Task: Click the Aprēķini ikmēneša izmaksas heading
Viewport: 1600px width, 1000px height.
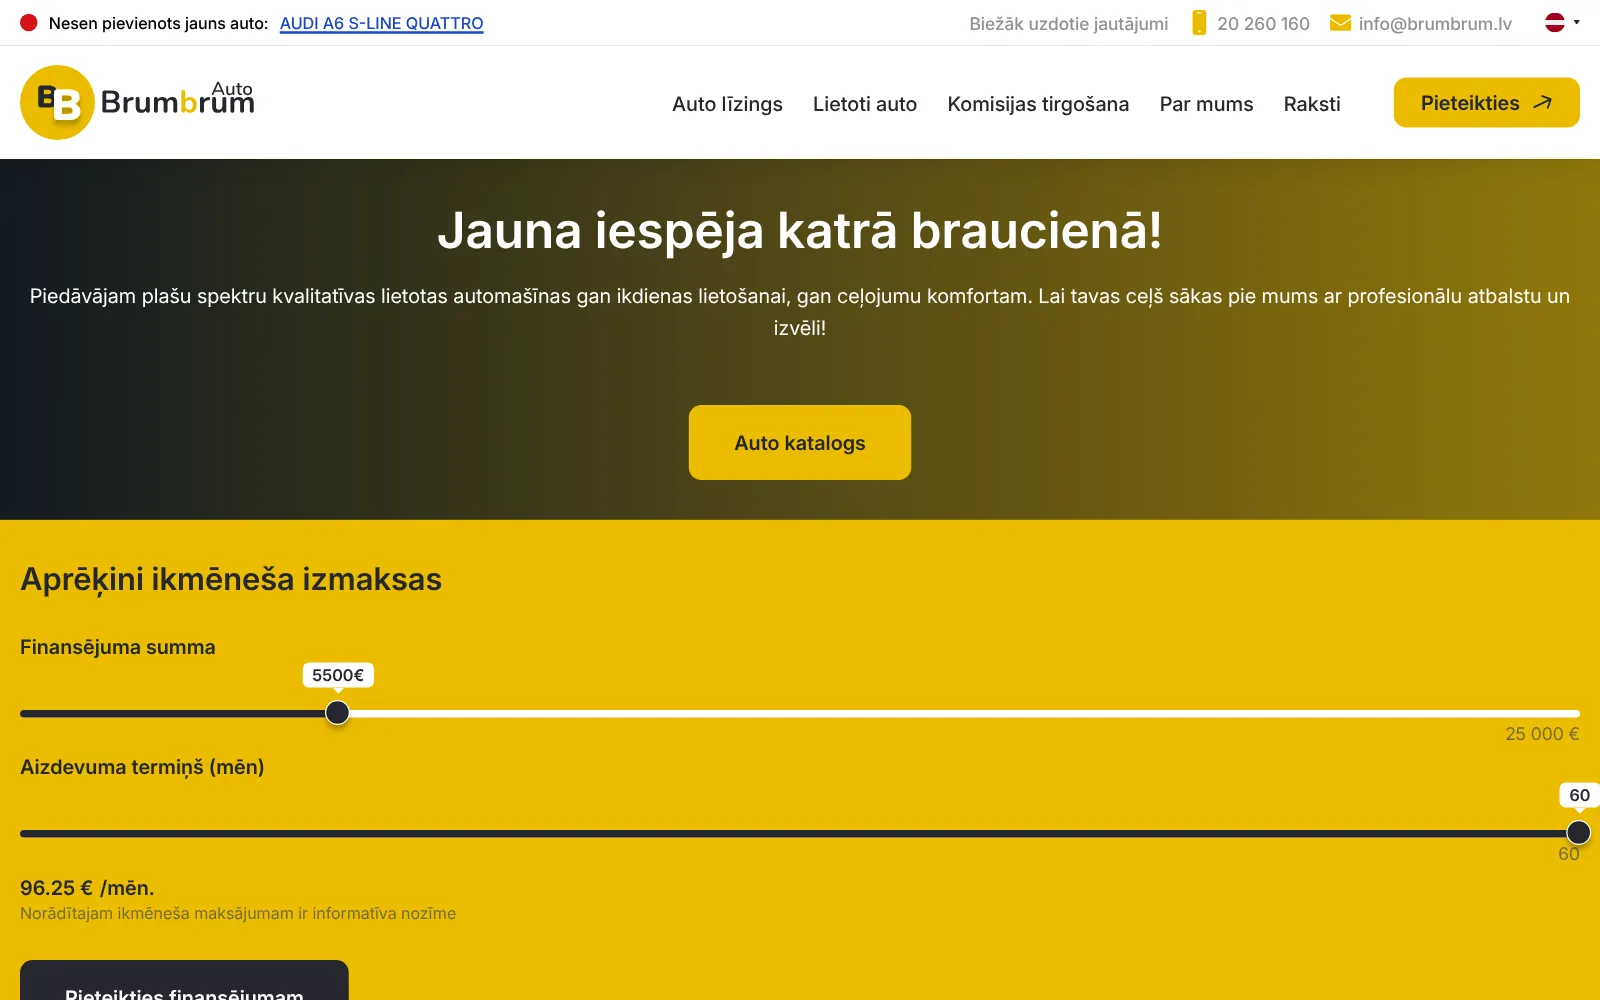Action: tap(231, 579)
